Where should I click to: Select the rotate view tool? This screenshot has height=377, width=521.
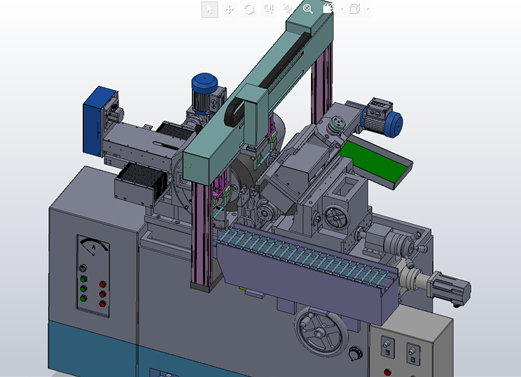click(249, 9)
